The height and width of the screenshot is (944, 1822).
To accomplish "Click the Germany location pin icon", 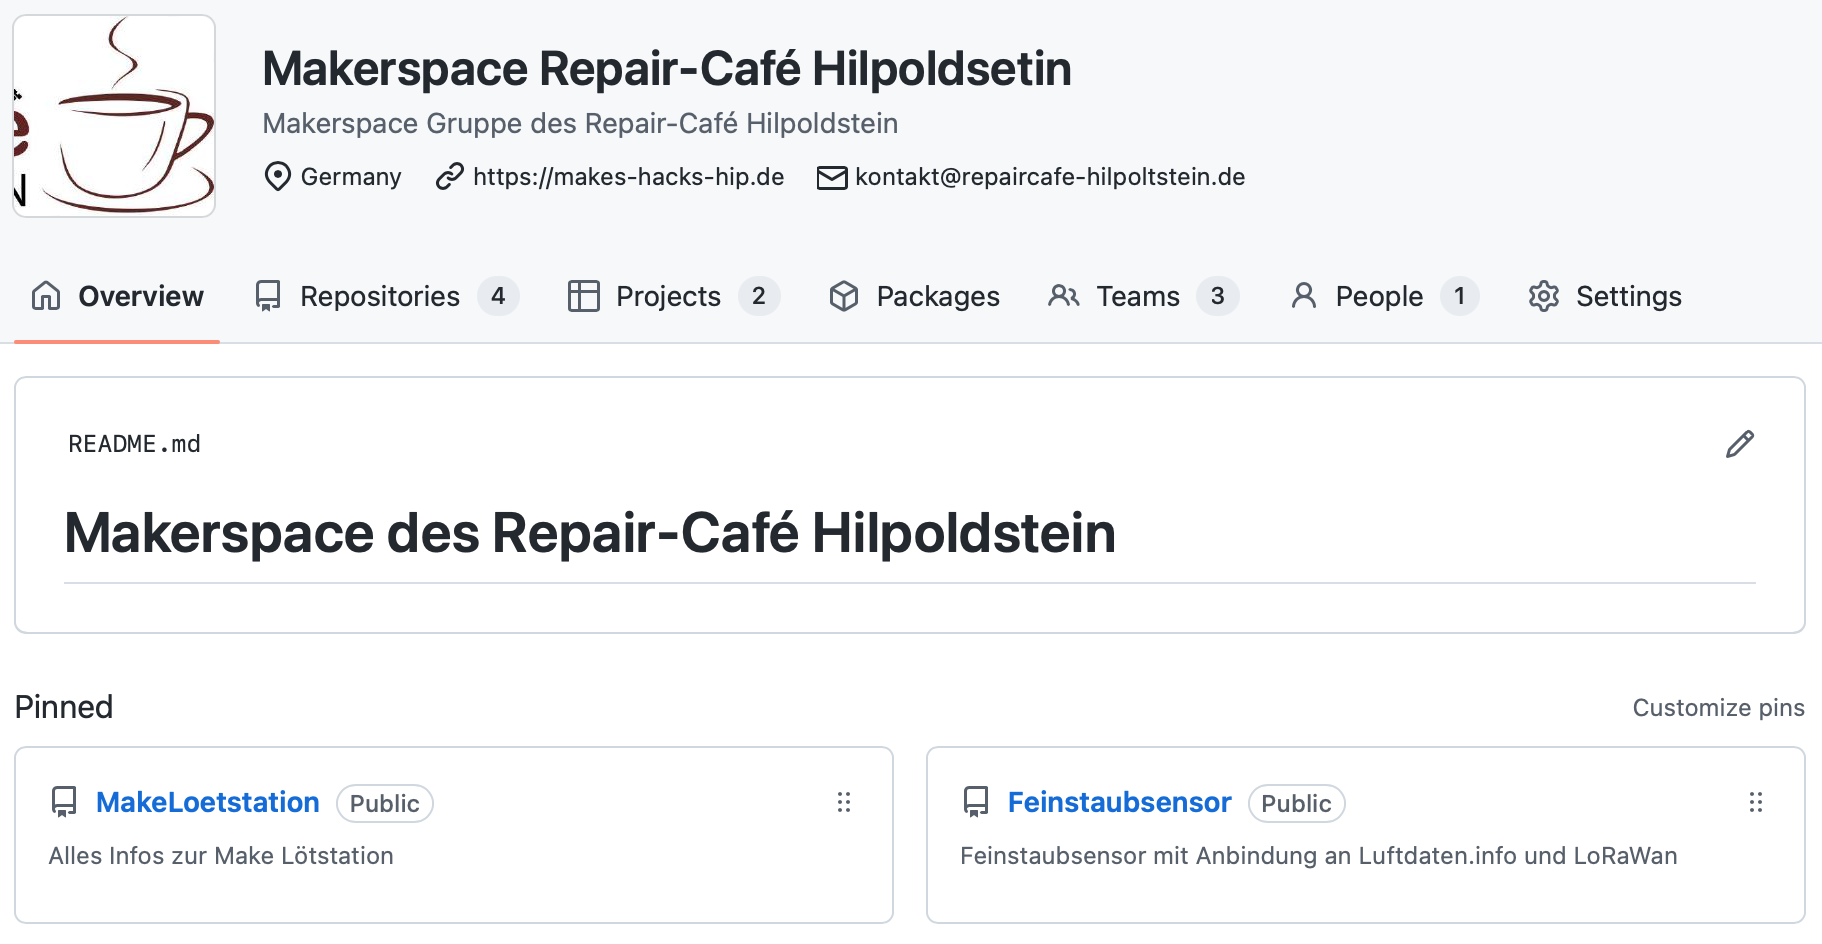I will (277, 177).
